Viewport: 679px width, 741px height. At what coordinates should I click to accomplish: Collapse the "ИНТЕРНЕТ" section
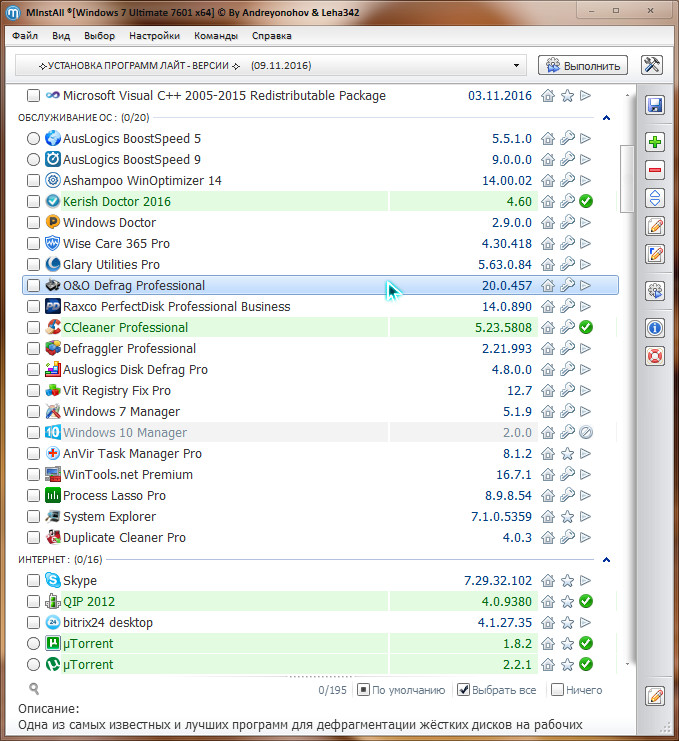(607, 560)
